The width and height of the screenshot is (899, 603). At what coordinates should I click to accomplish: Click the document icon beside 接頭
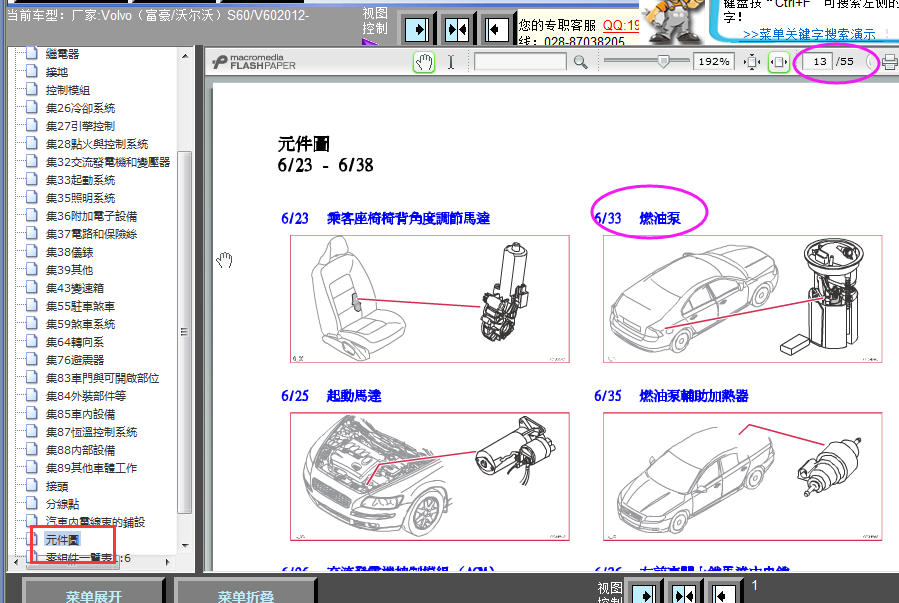[32, 486]
